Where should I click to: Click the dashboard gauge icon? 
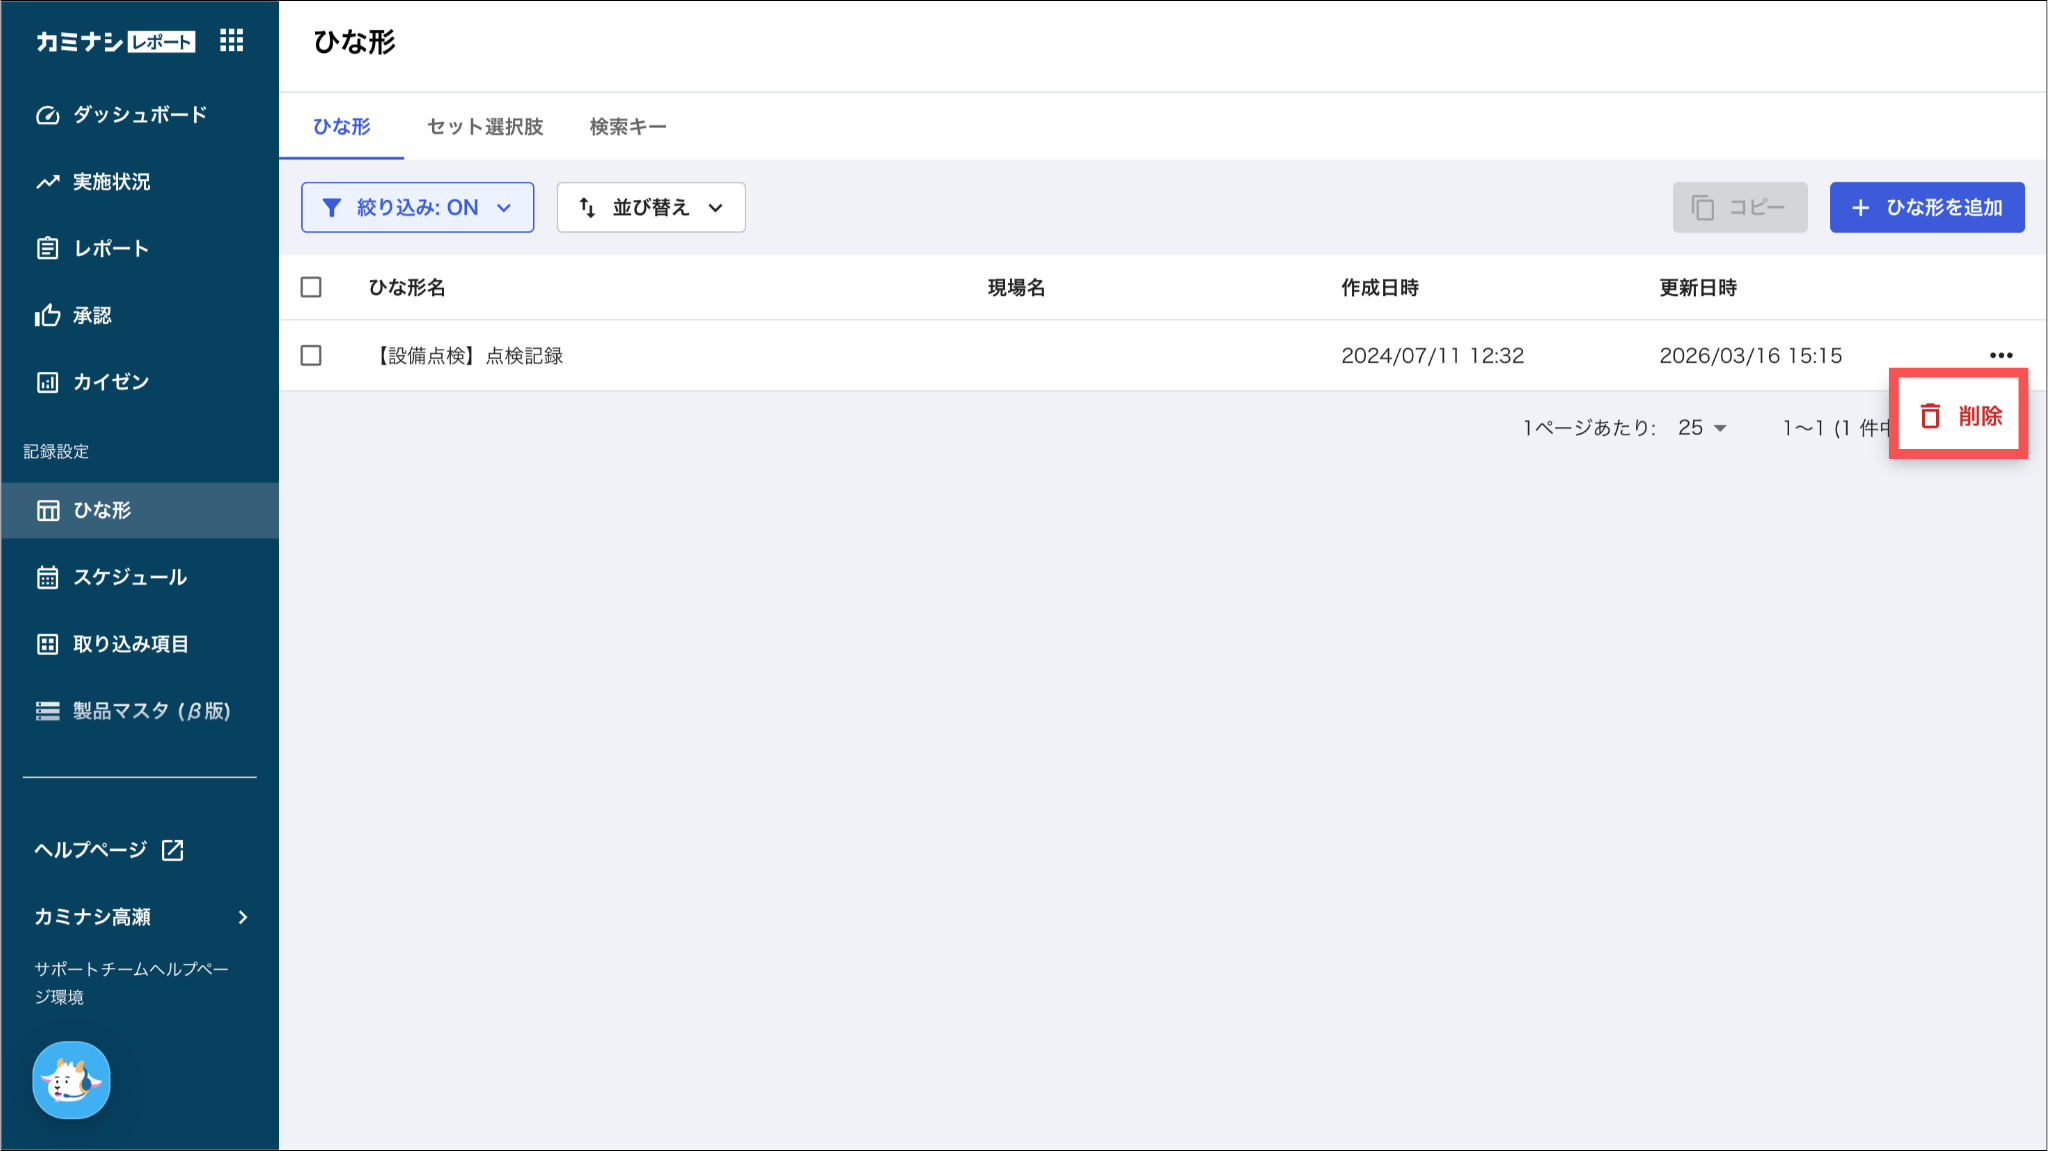(47, 115)
